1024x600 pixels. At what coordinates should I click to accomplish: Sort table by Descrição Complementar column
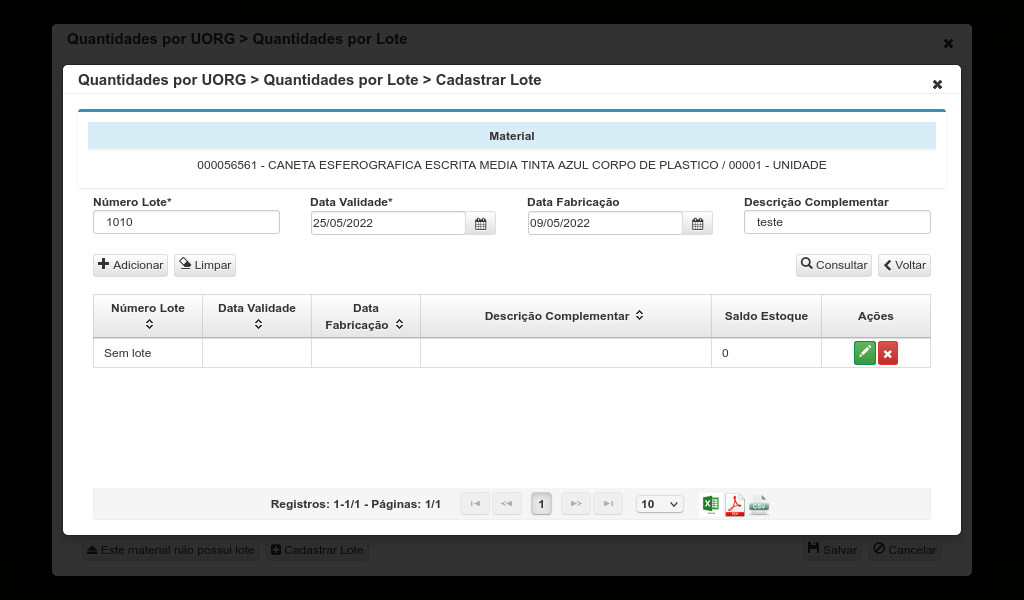(639, 315)
